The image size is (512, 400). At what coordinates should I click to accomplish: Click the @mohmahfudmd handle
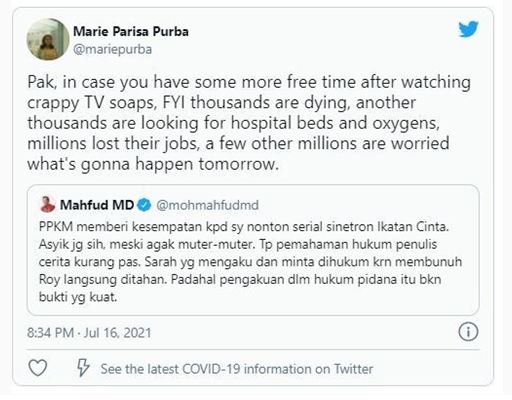click(207, 205)
